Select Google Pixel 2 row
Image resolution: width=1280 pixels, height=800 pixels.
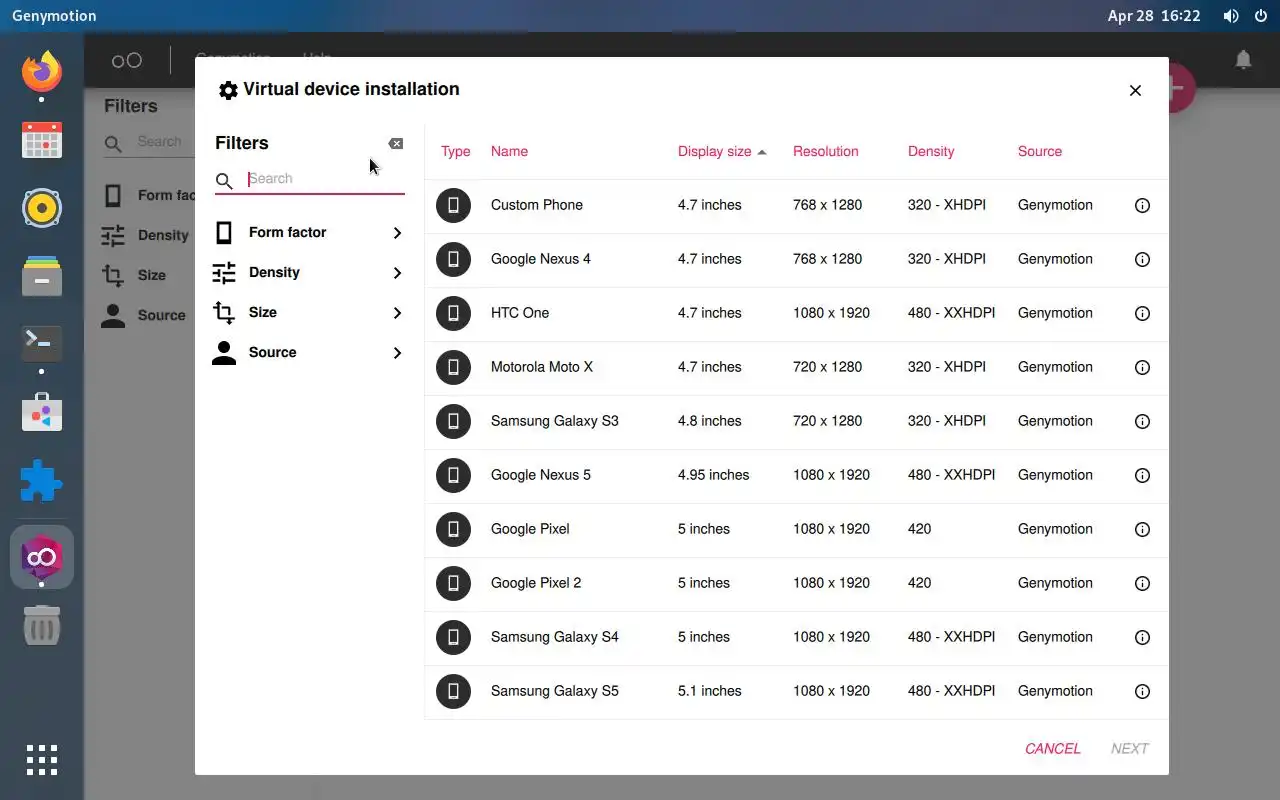pos(796,583)
